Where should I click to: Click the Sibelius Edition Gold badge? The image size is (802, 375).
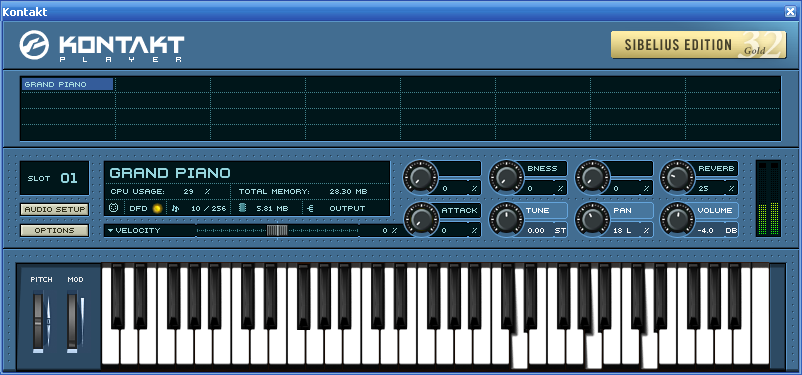699,45
